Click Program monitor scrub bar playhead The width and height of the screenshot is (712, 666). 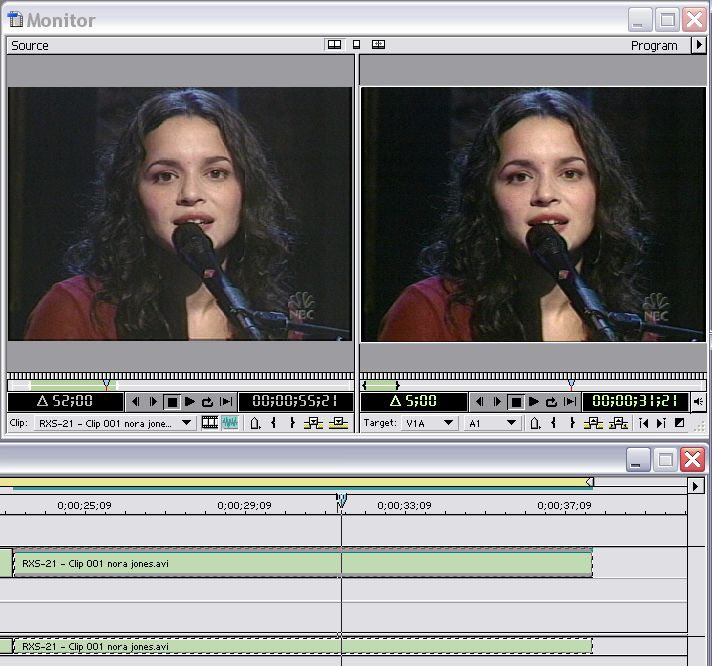click(571, 385)
